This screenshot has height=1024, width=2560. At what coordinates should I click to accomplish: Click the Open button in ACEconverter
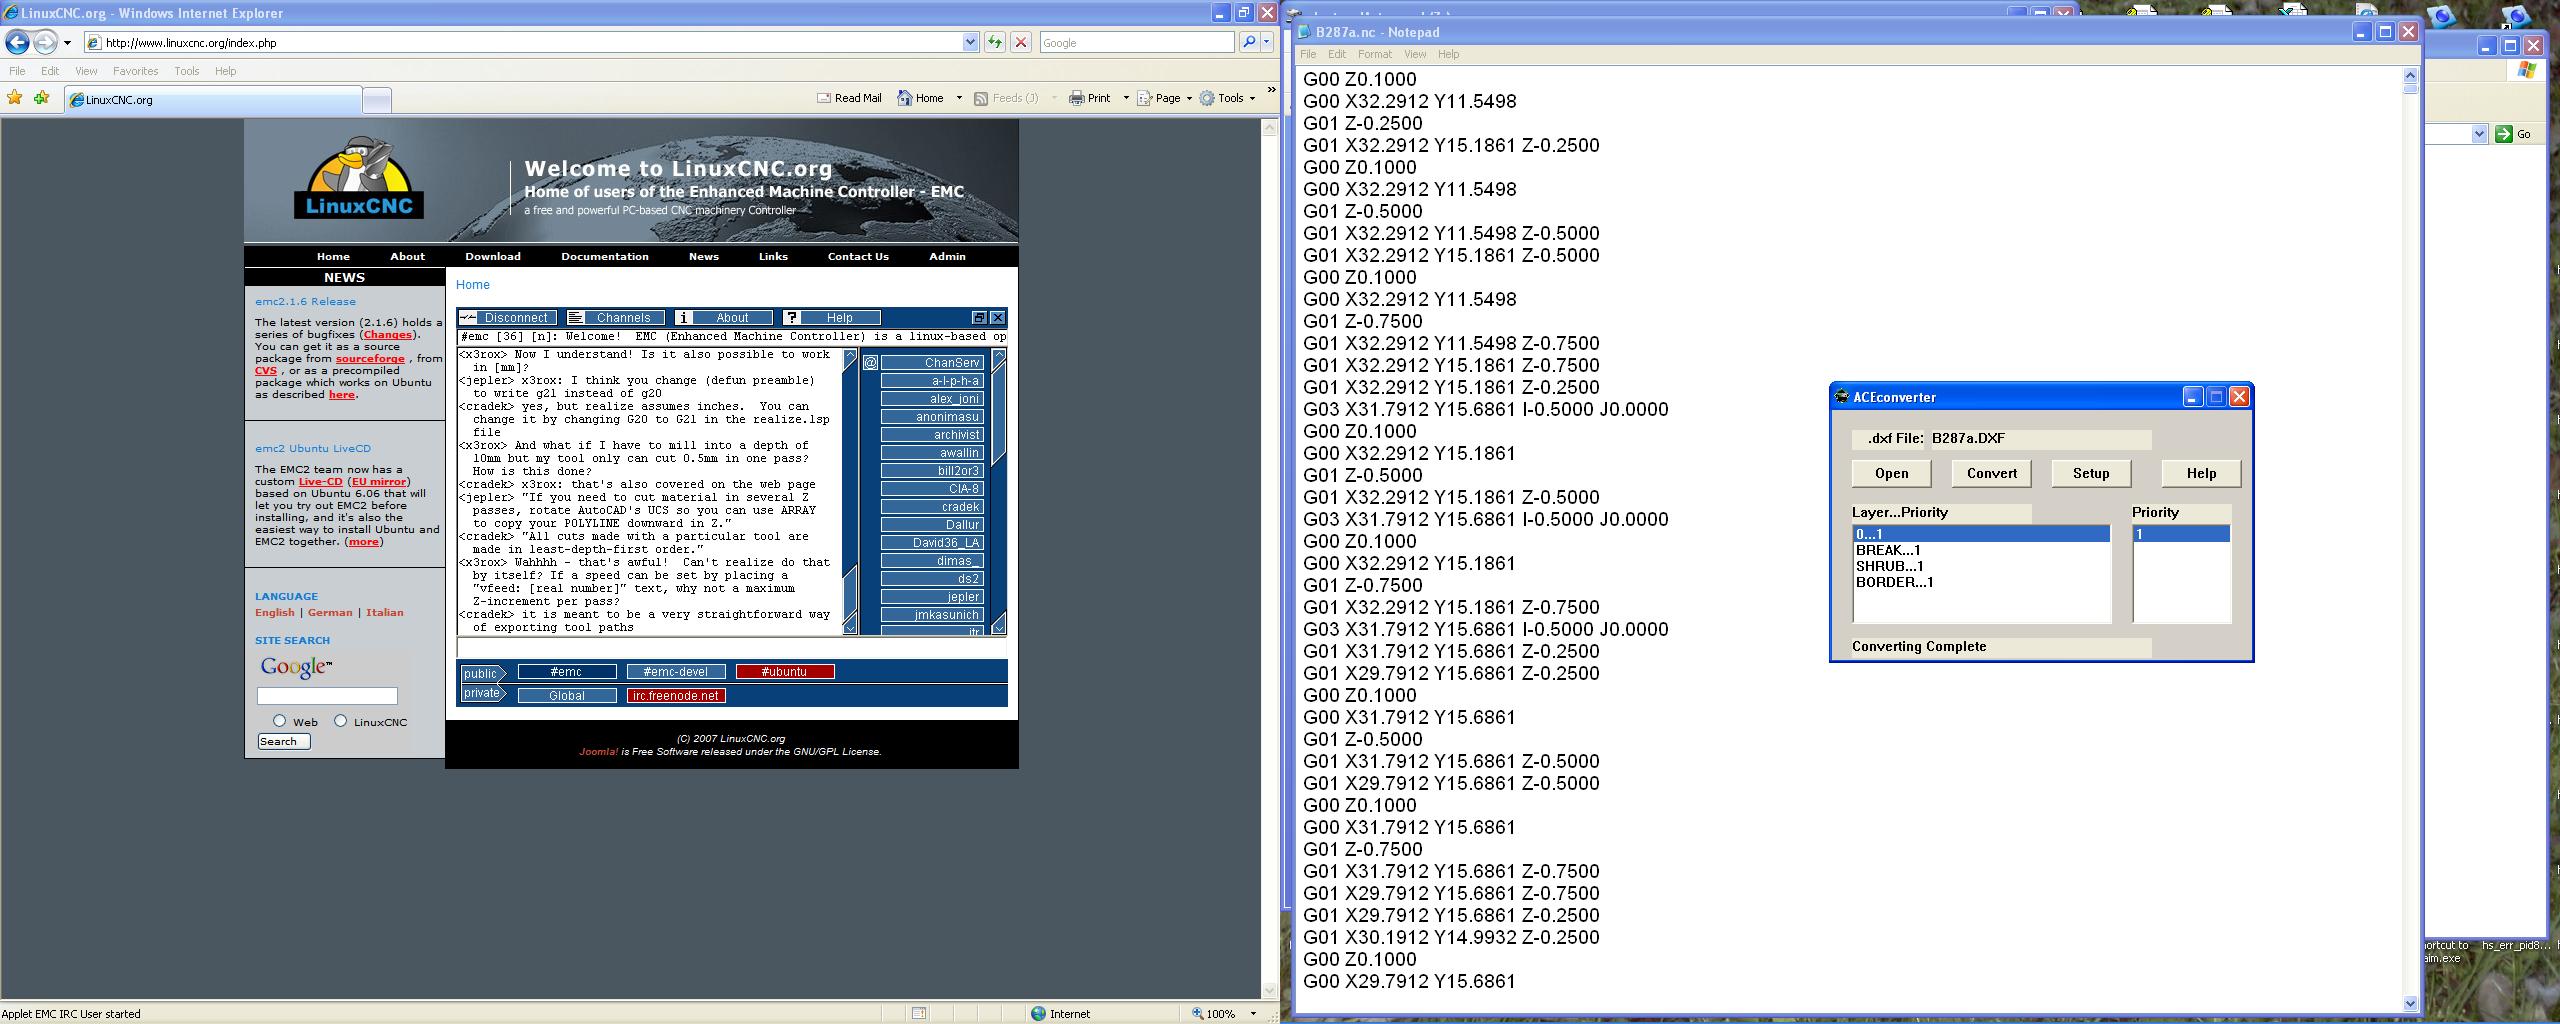pos(1892,473)
